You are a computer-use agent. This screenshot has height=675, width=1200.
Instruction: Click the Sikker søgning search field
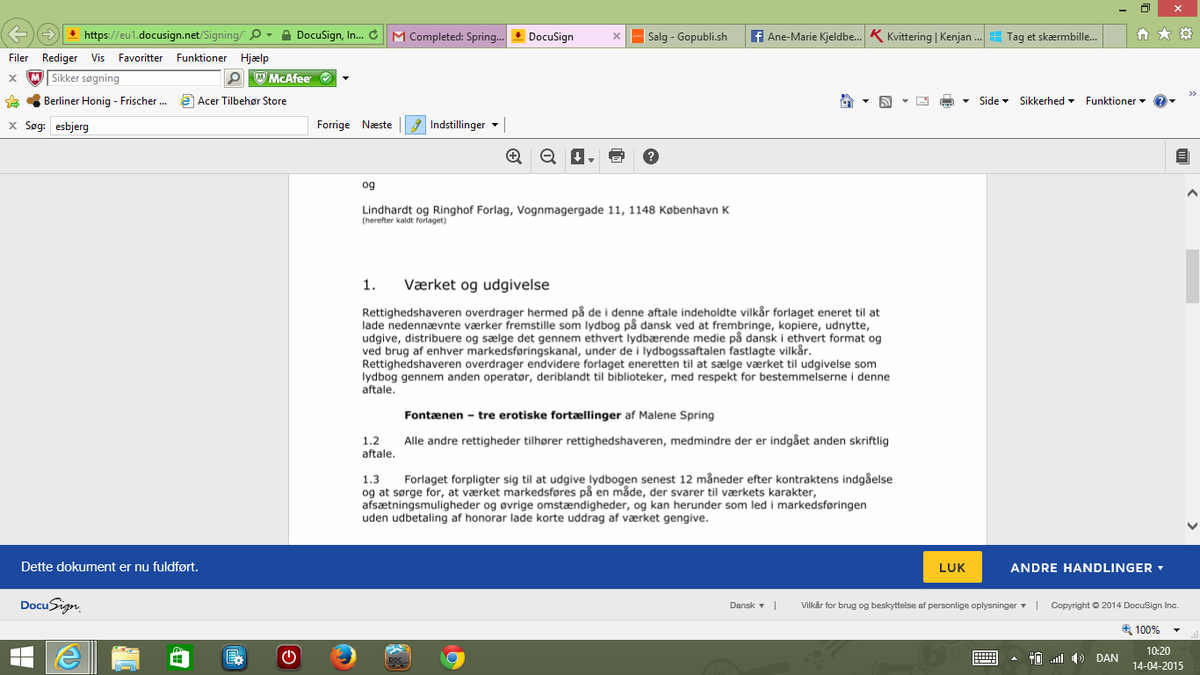(x=135, y=78)
